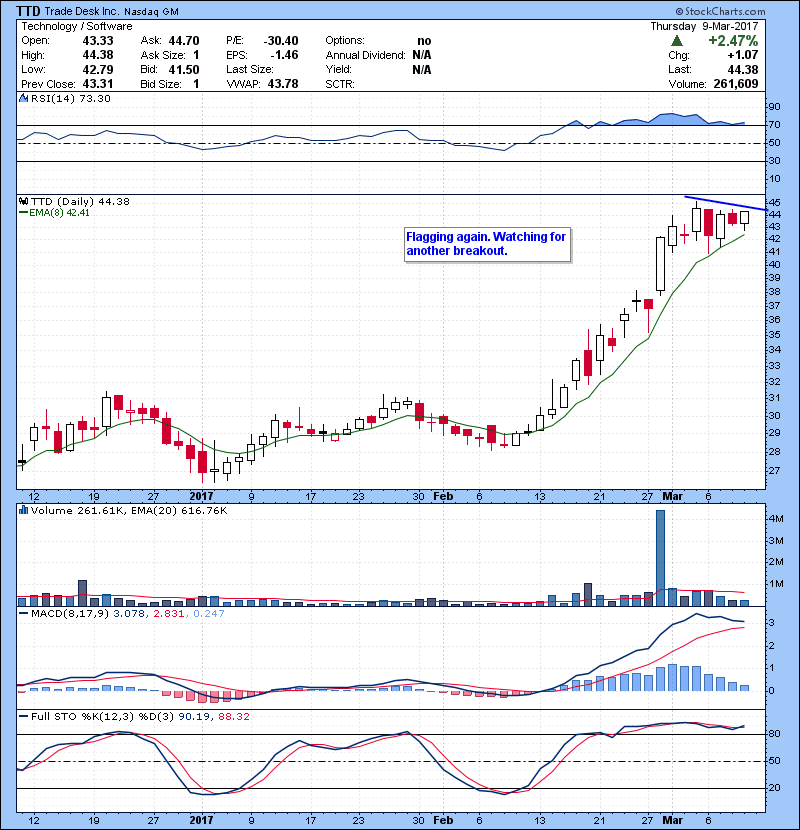Viewport: 800px width, 830px height.
Task: Click the Flagging again annotation box
Action: coord(487,244)
